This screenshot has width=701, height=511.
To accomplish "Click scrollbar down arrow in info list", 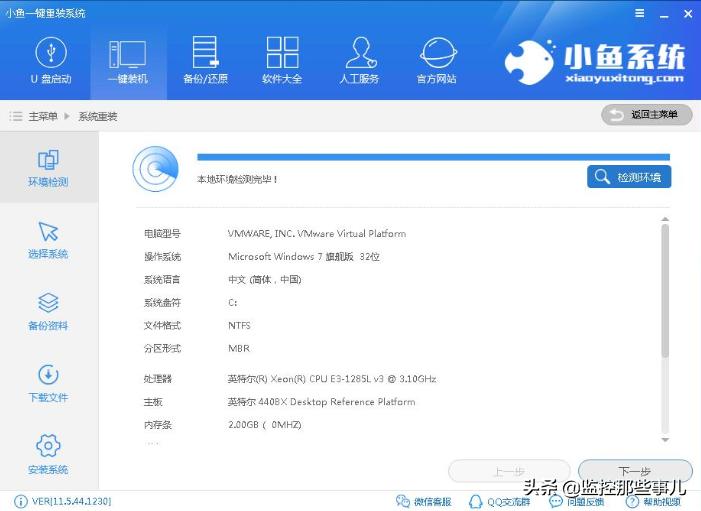I will (665, 440).
